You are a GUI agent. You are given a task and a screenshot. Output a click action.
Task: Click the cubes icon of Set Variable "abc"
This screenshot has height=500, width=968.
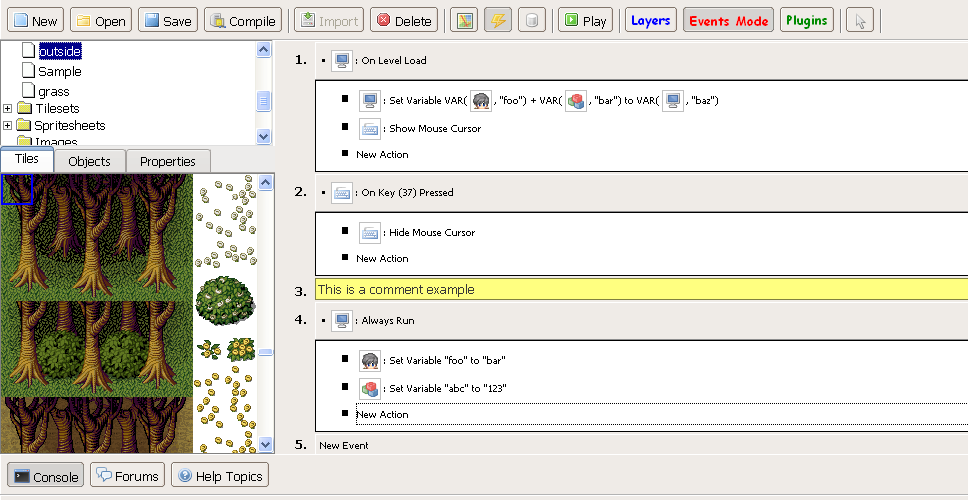370,389
